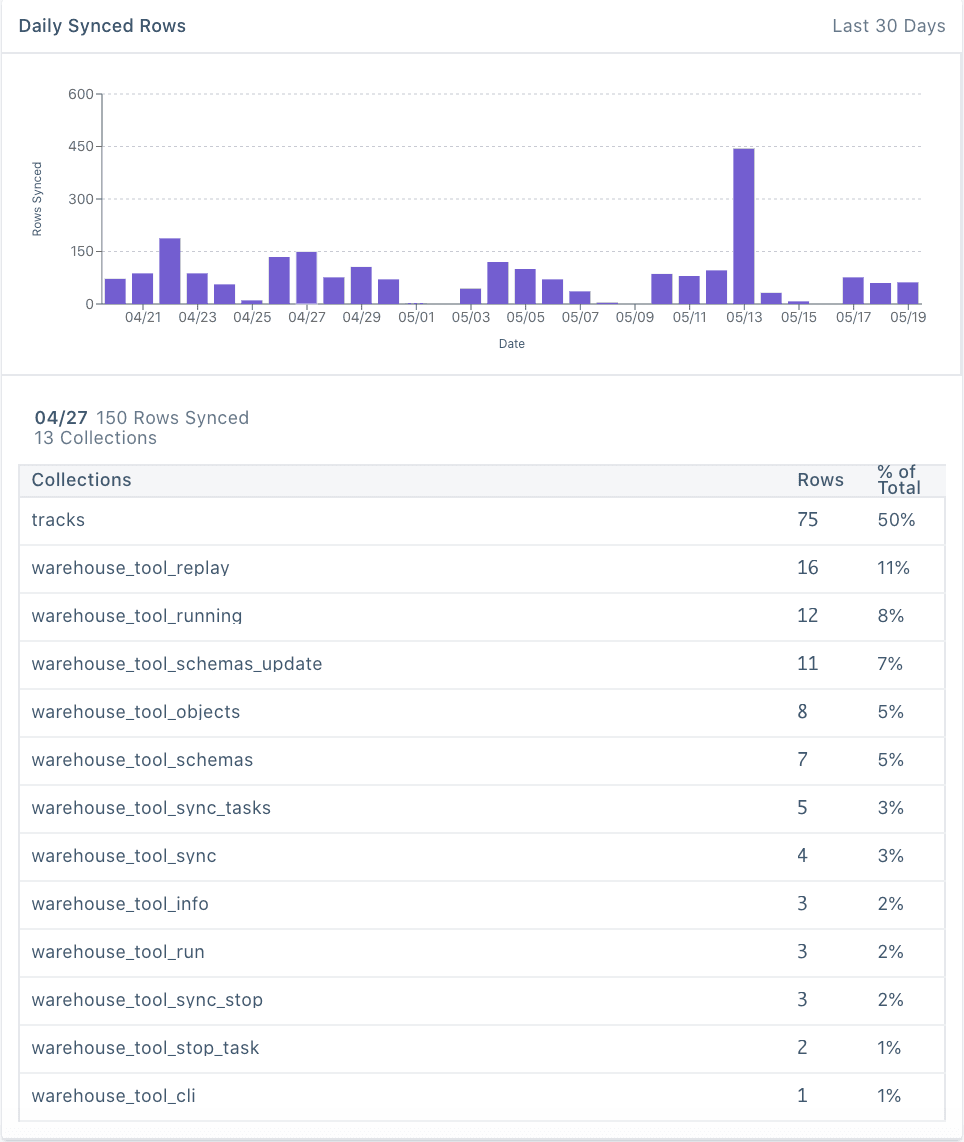Click the warehouse_tool_objects row
The height and width of the screenshot is (1142, 964).
tap(135, 712)
